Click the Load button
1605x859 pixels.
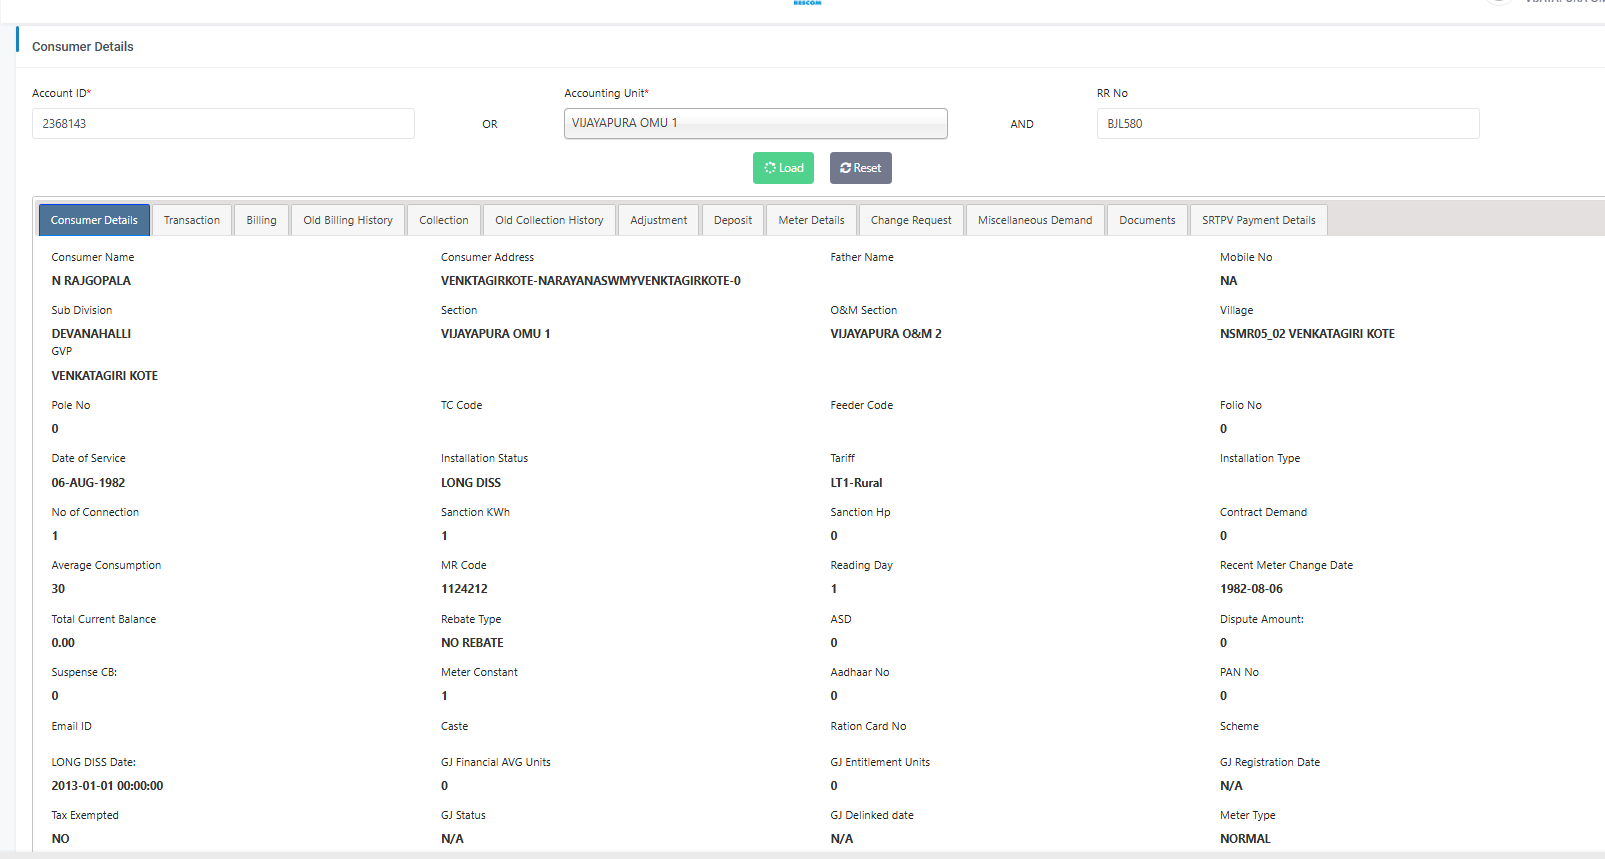point(783,168)
